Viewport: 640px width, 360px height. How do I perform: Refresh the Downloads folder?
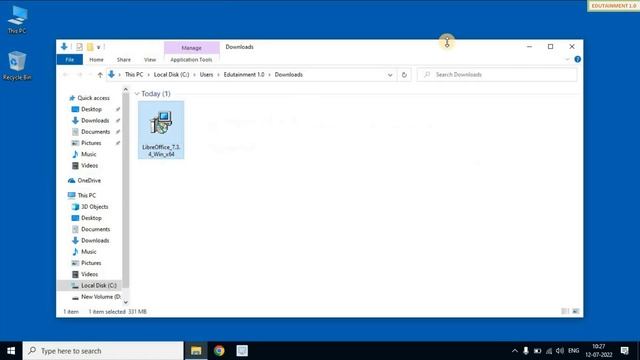pyautogui.click(x=404, y=75)
